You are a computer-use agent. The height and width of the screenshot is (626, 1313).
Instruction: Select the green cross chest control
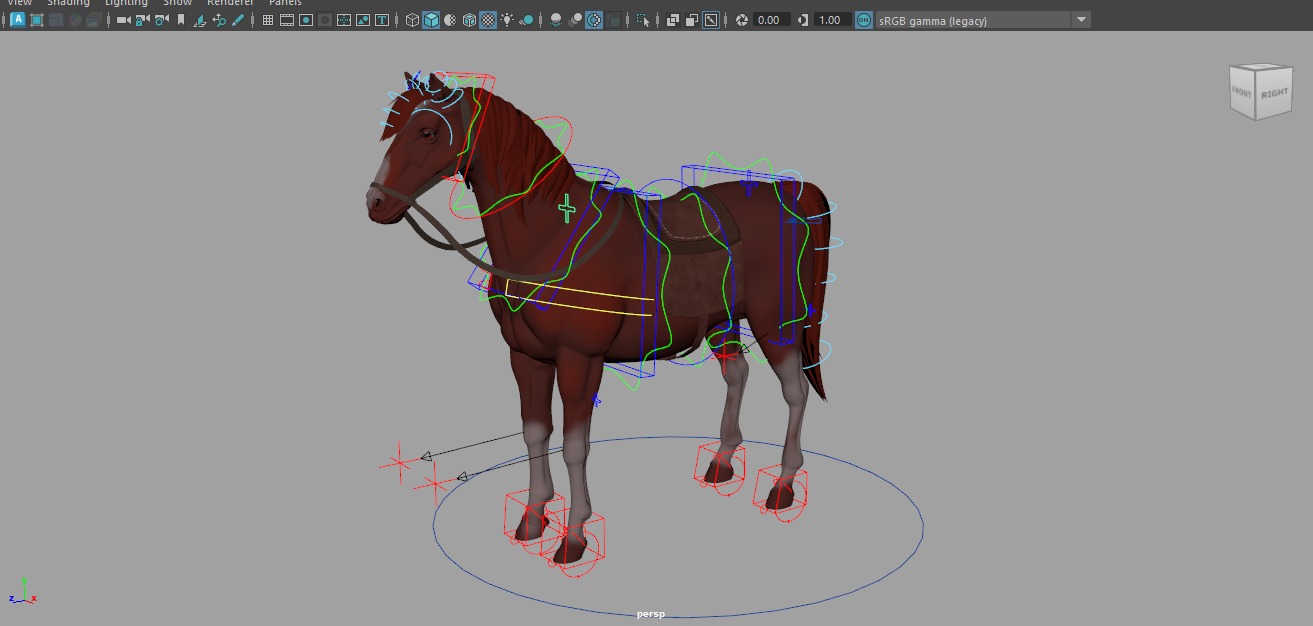tap(567, 209)
